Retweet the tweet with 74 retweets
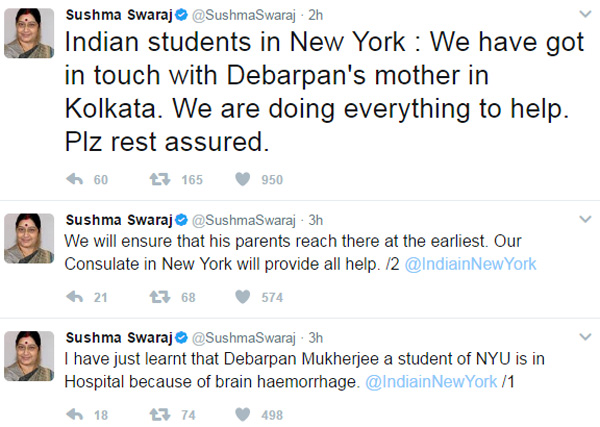 [155, 413]
